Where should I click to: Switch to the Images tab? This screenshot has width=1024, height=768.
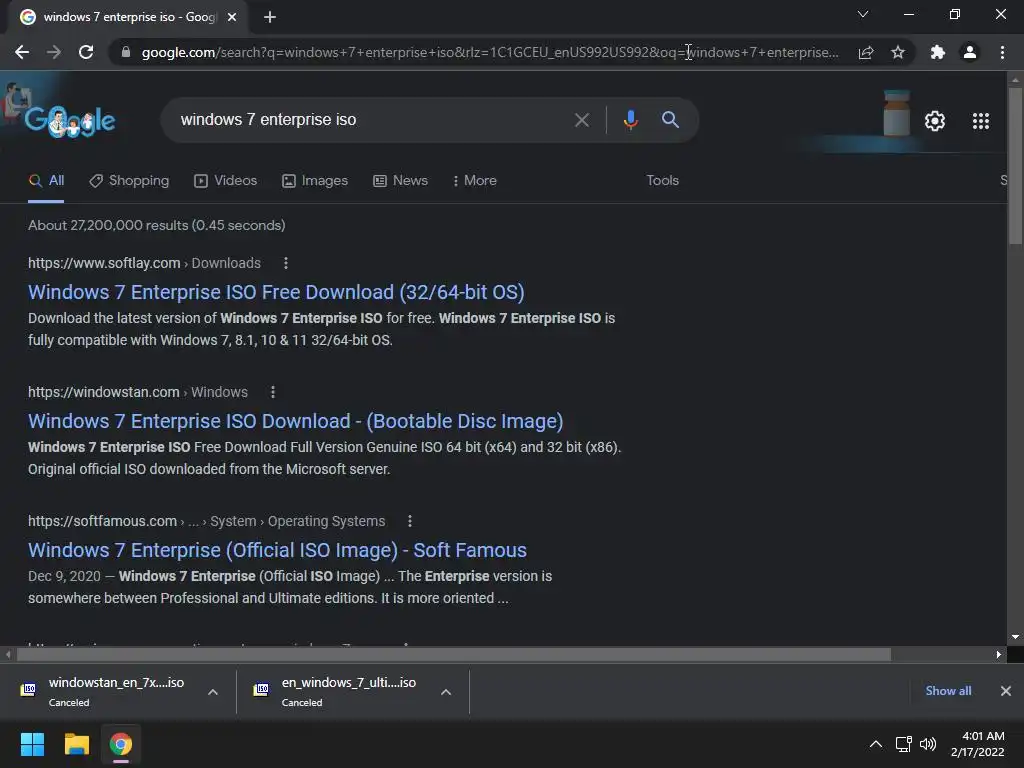315,180
